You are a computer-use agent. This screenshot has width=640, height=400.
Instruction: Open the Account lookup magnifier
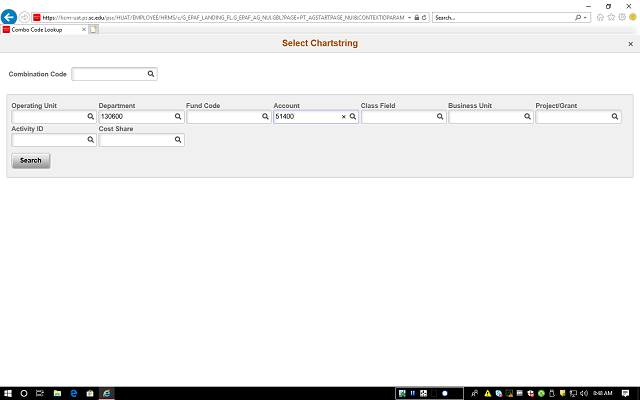point(353,116)
